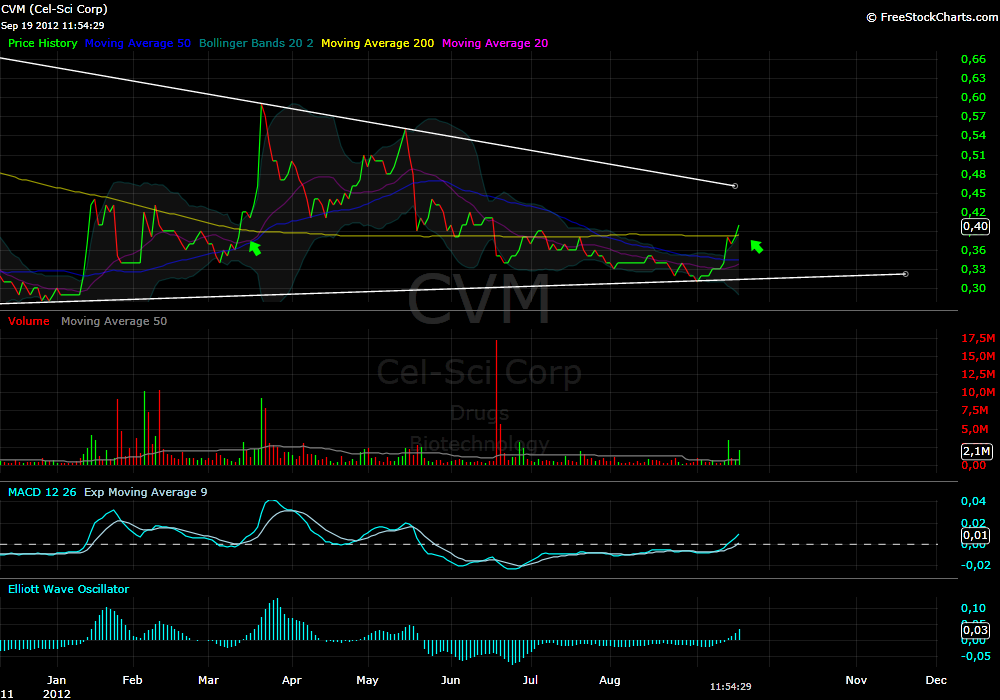Viewport: 1000px width, 700px height.
Task: Select the Elliott Wave Oscillator panel label
Action: coord(69,589)
